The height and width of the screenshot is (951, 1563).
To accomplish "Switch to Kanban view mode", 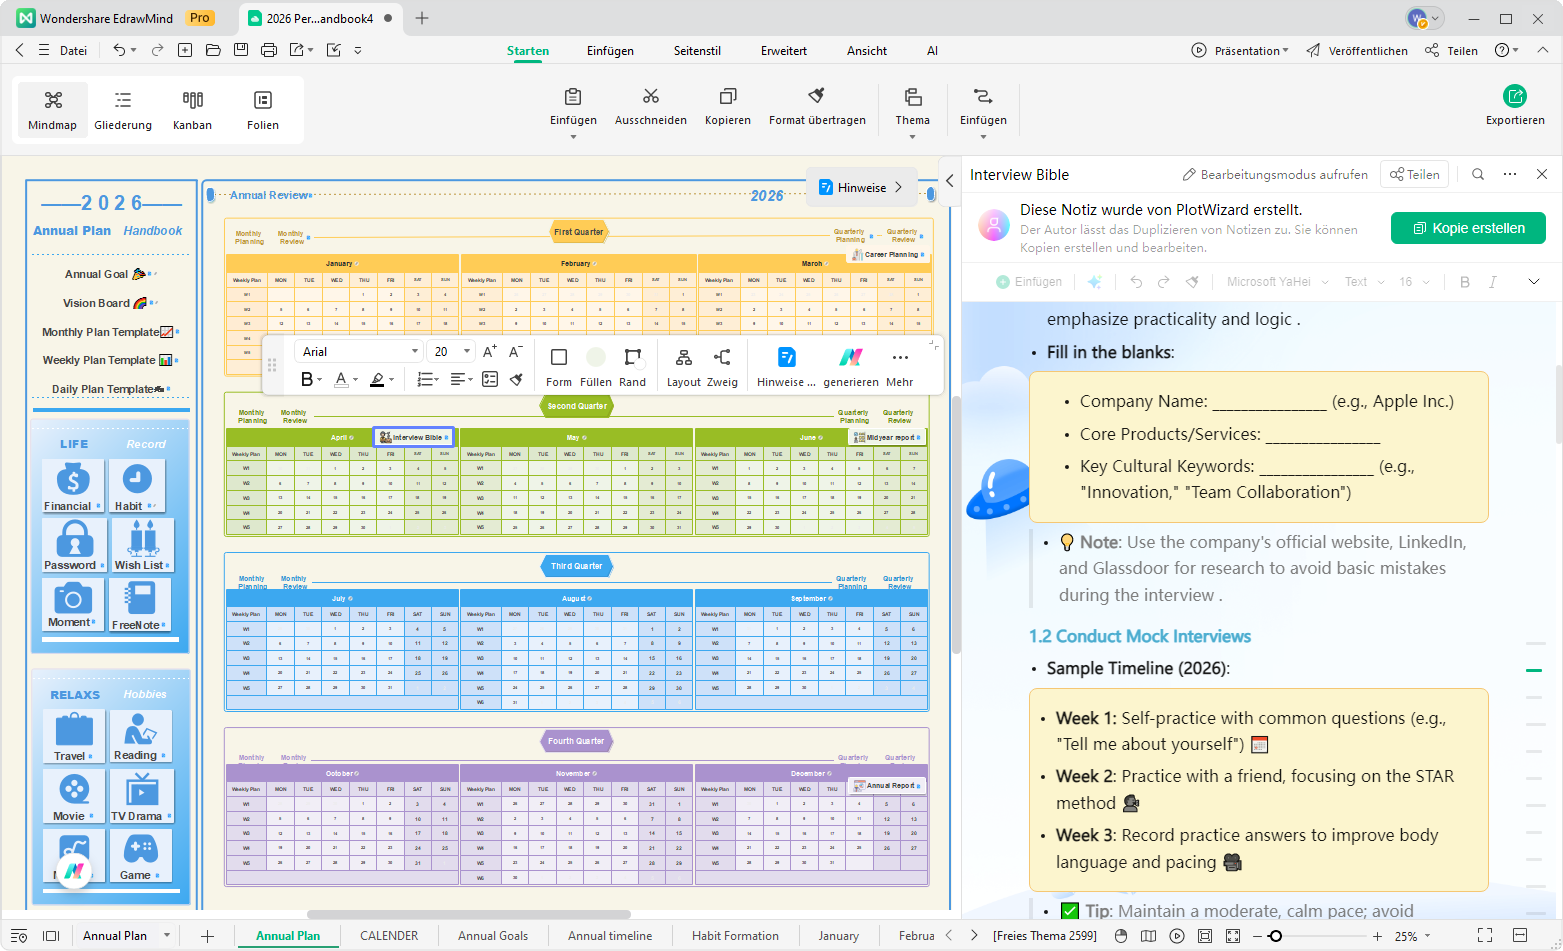I will (192, 109).
